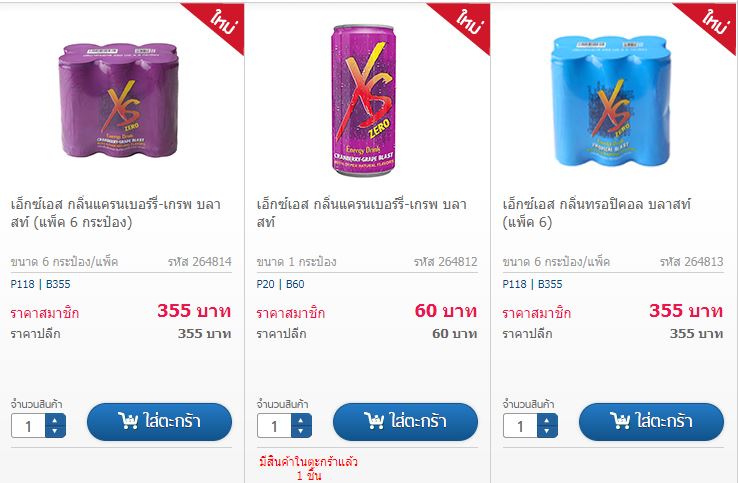Image resolution: width=738 pixels, height=483 pixels.
Task: Open the blue XS Tropical pack image
Action: (x=610, y=101)
